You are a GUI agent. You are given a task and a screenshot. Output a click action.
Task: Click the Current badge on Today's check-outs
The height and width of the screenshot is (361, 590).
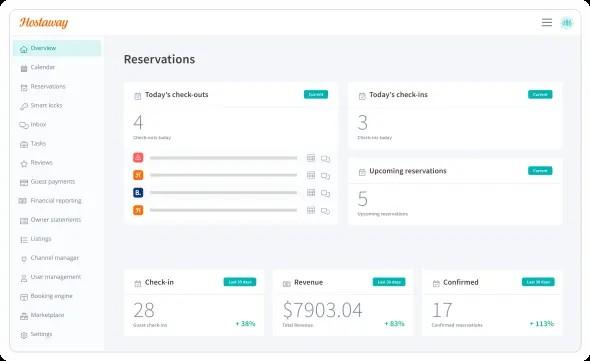[x=316, y=94]
